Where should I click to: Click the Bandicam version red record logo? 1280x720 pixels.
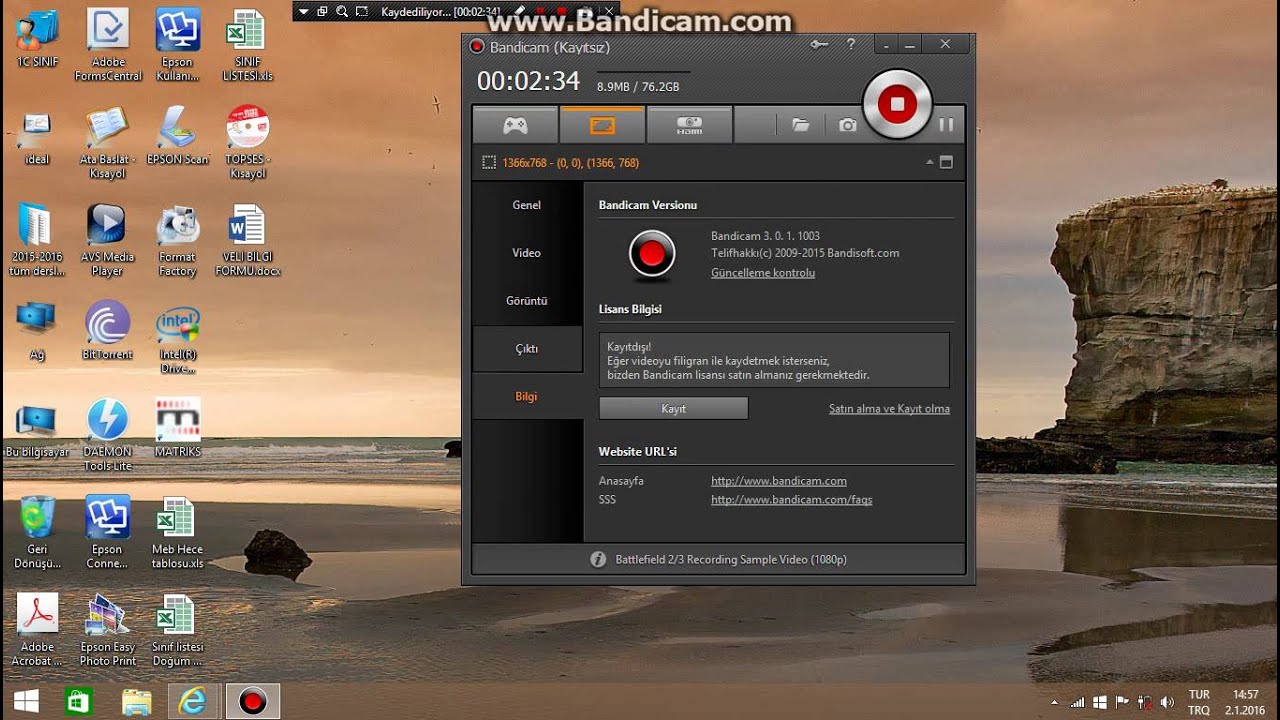pyautogui.click(x=652, y=255)
